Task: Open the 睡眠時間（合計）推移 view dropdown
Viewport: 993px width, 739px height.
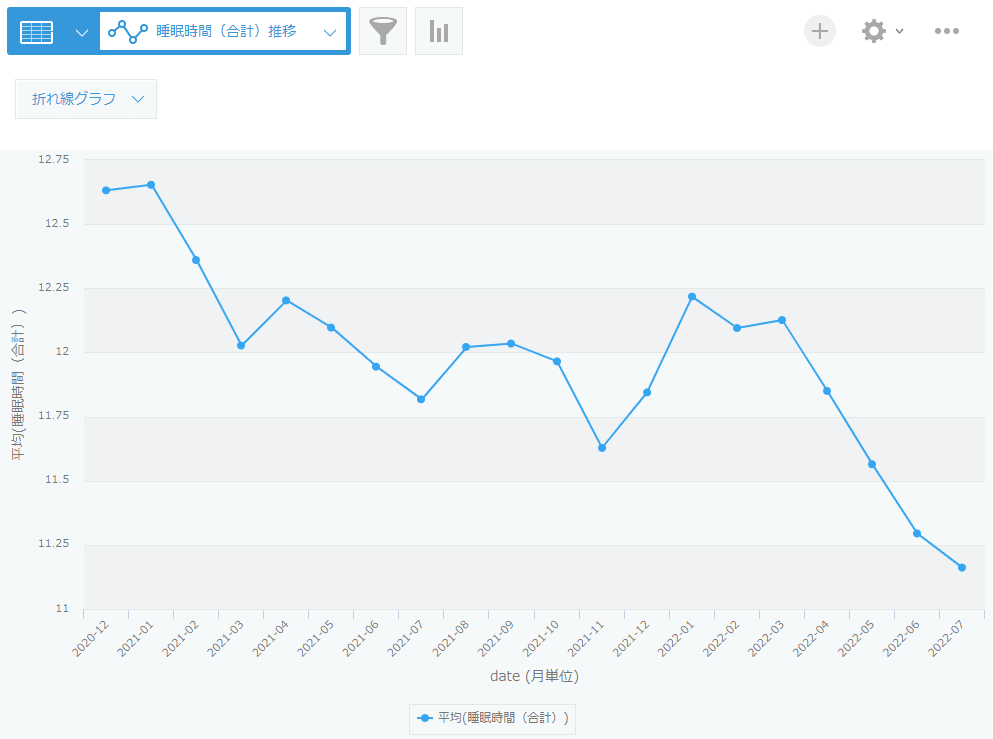Action: pos(223,31)
